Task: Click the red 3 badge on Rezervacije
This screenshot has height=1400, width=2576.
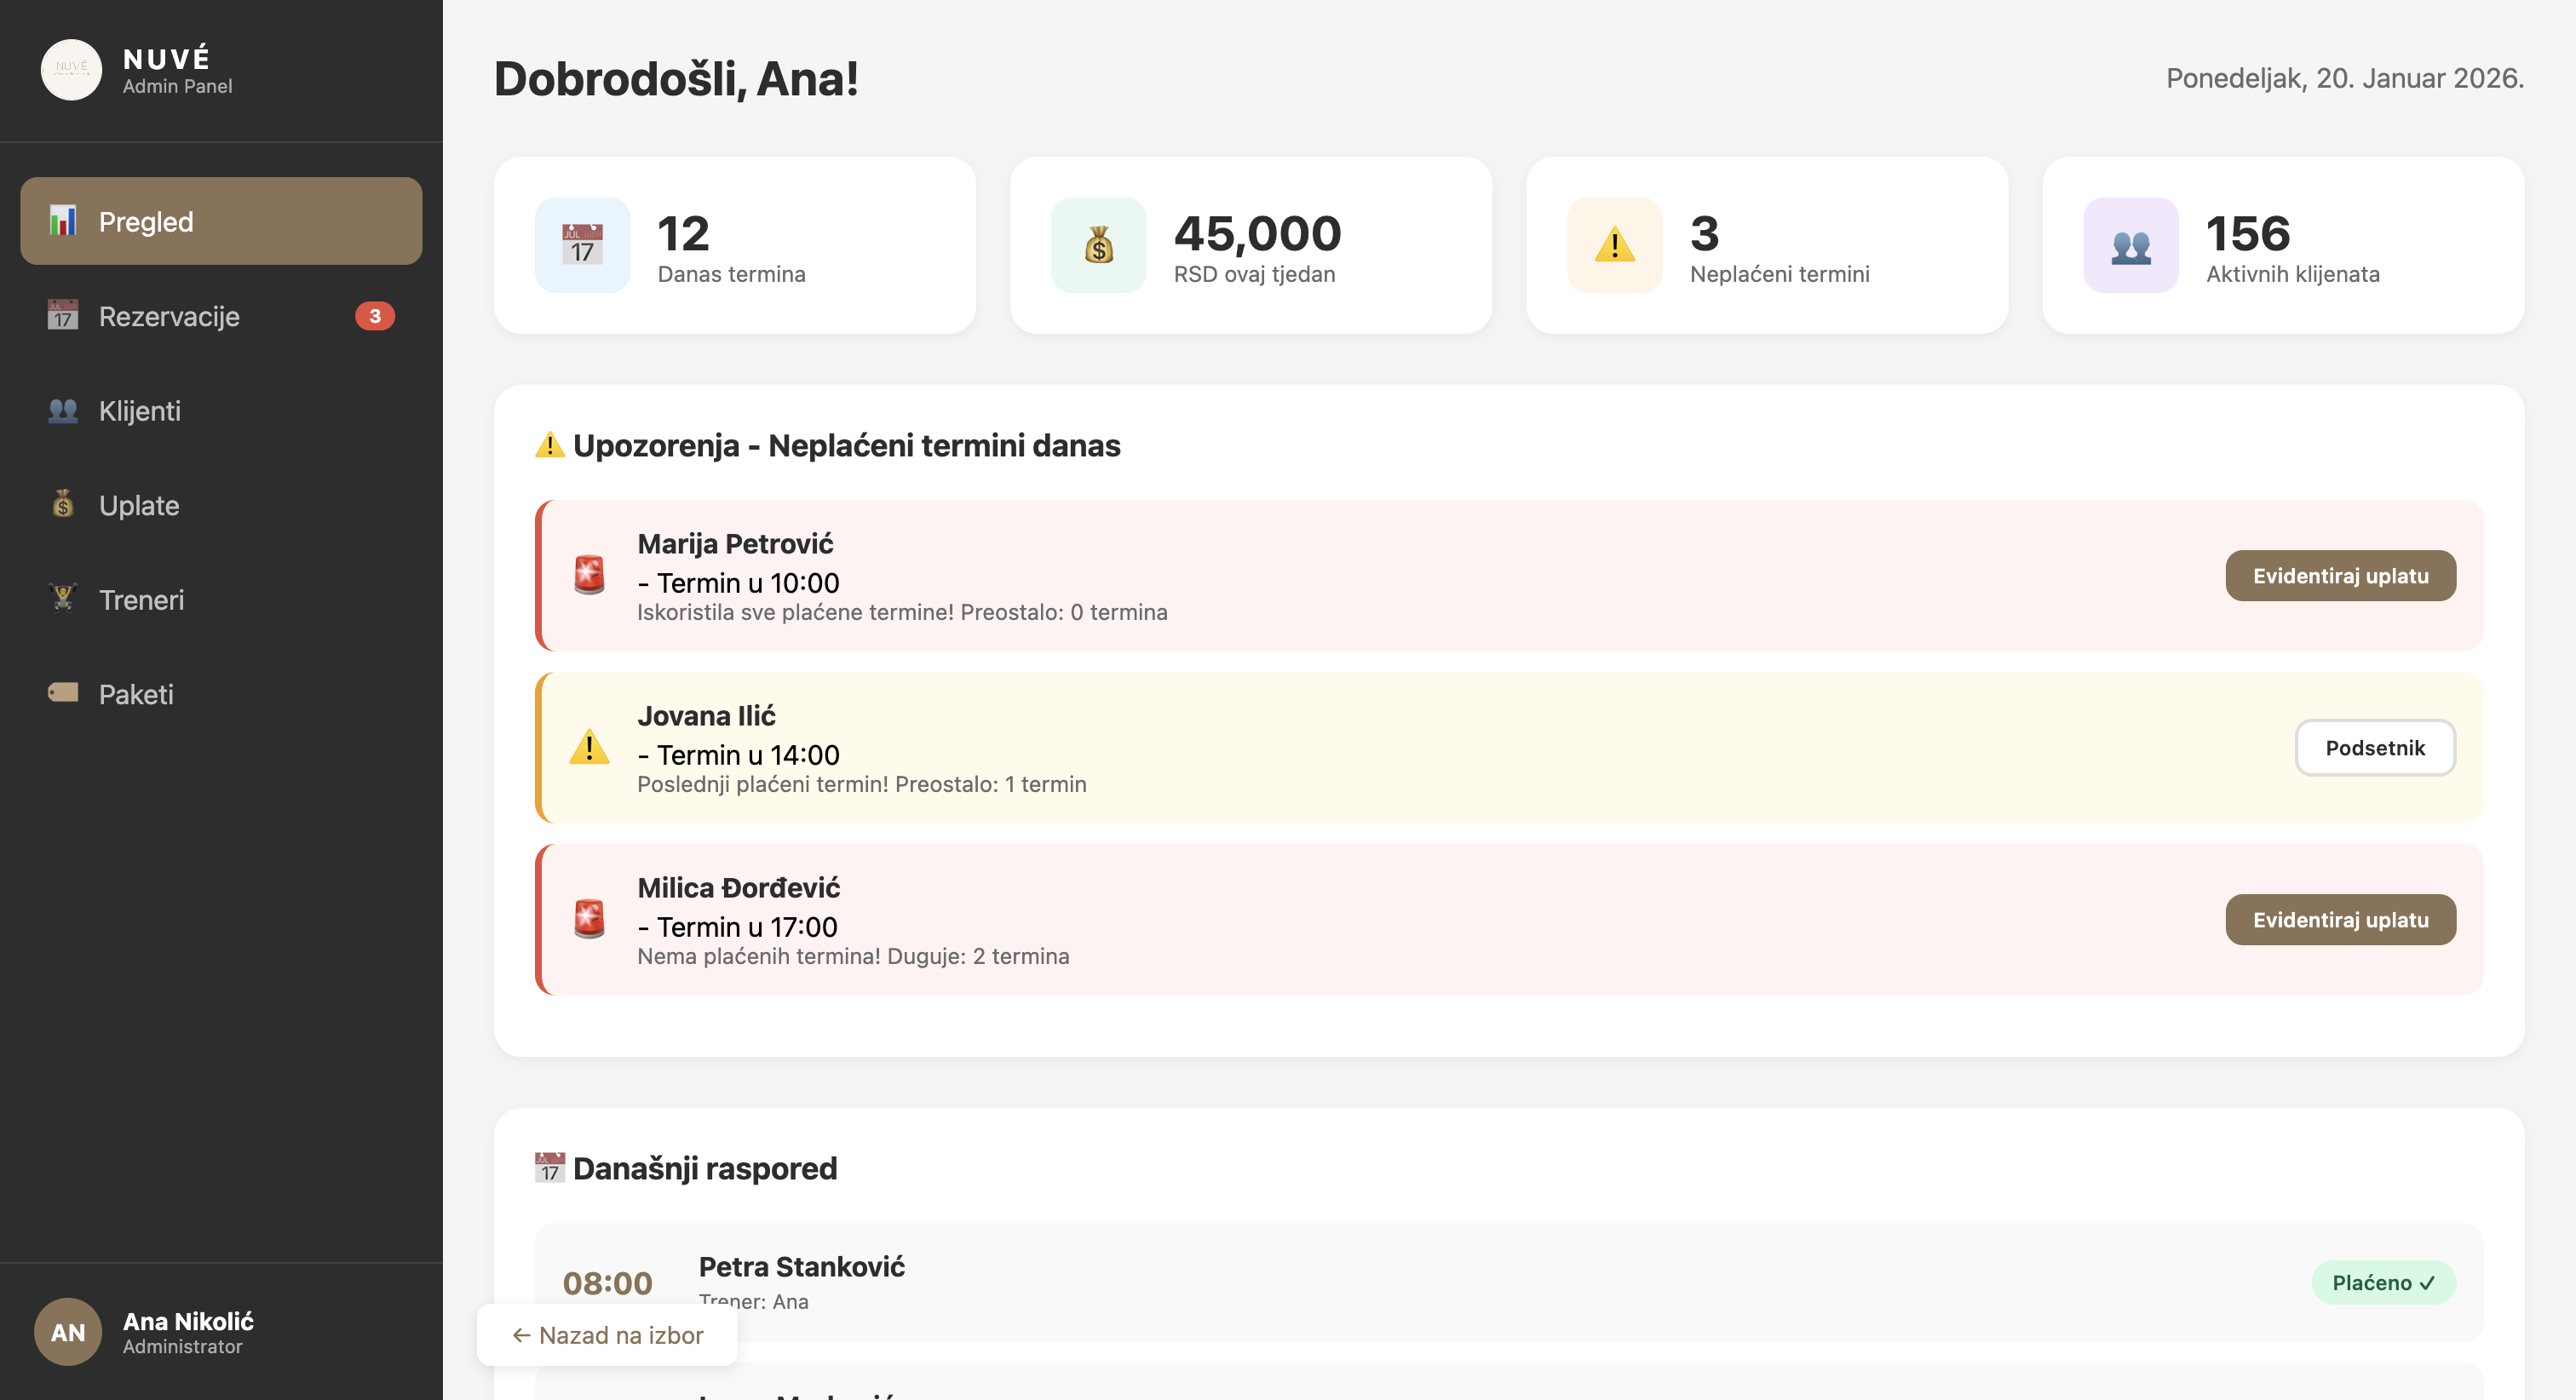Action: point(375,316)
